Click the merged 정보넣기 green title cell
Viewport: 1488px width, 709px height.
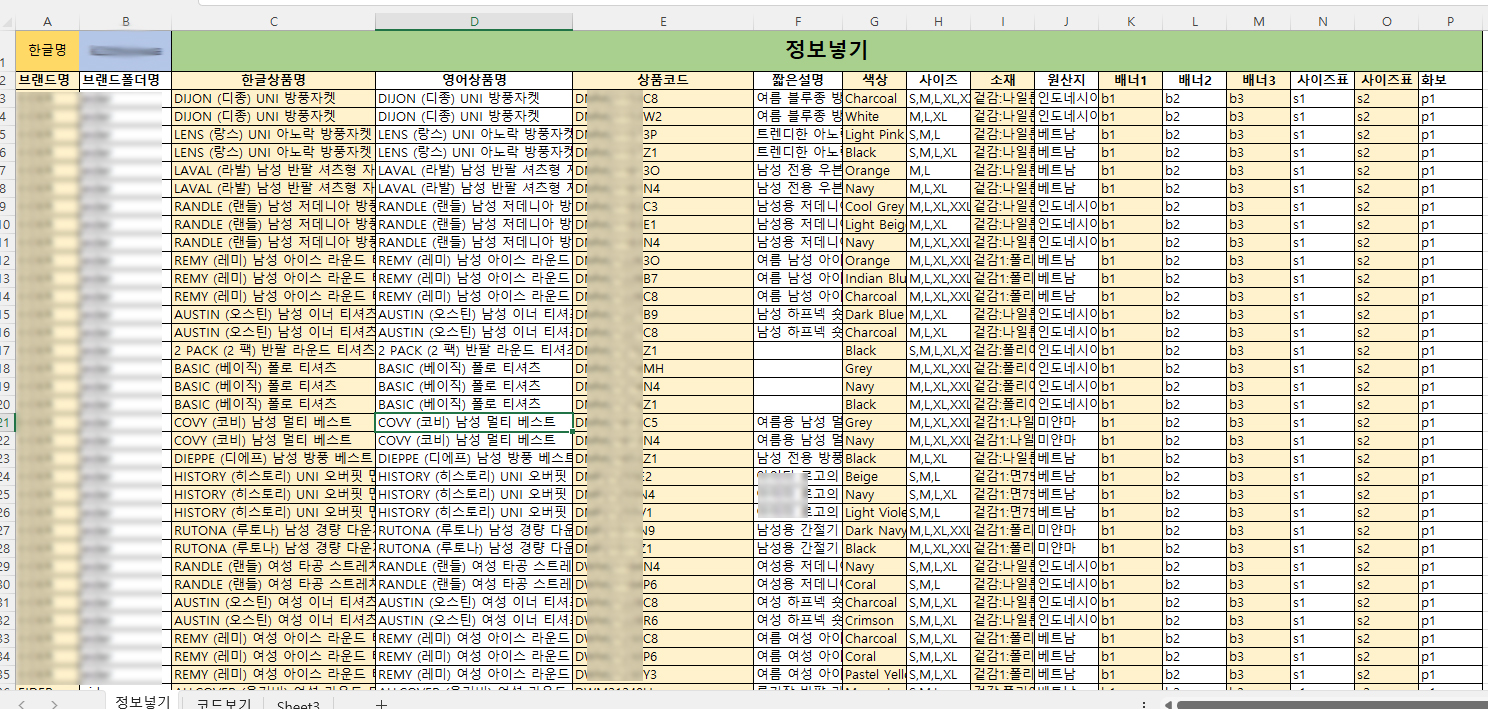point(826,50)
